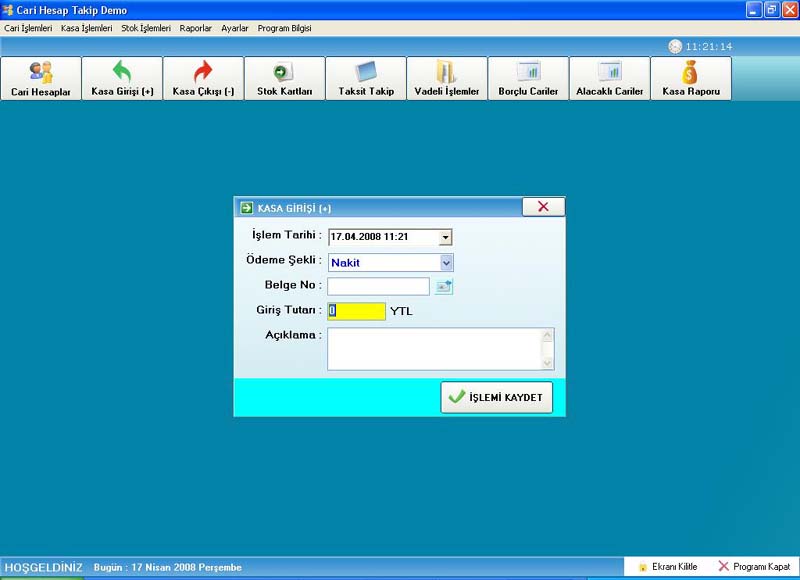Screen dimensions: 800x580
Task: Click the yellow Giriş Tutarı field
Action: pyautogui.click(x=357, y=311)
